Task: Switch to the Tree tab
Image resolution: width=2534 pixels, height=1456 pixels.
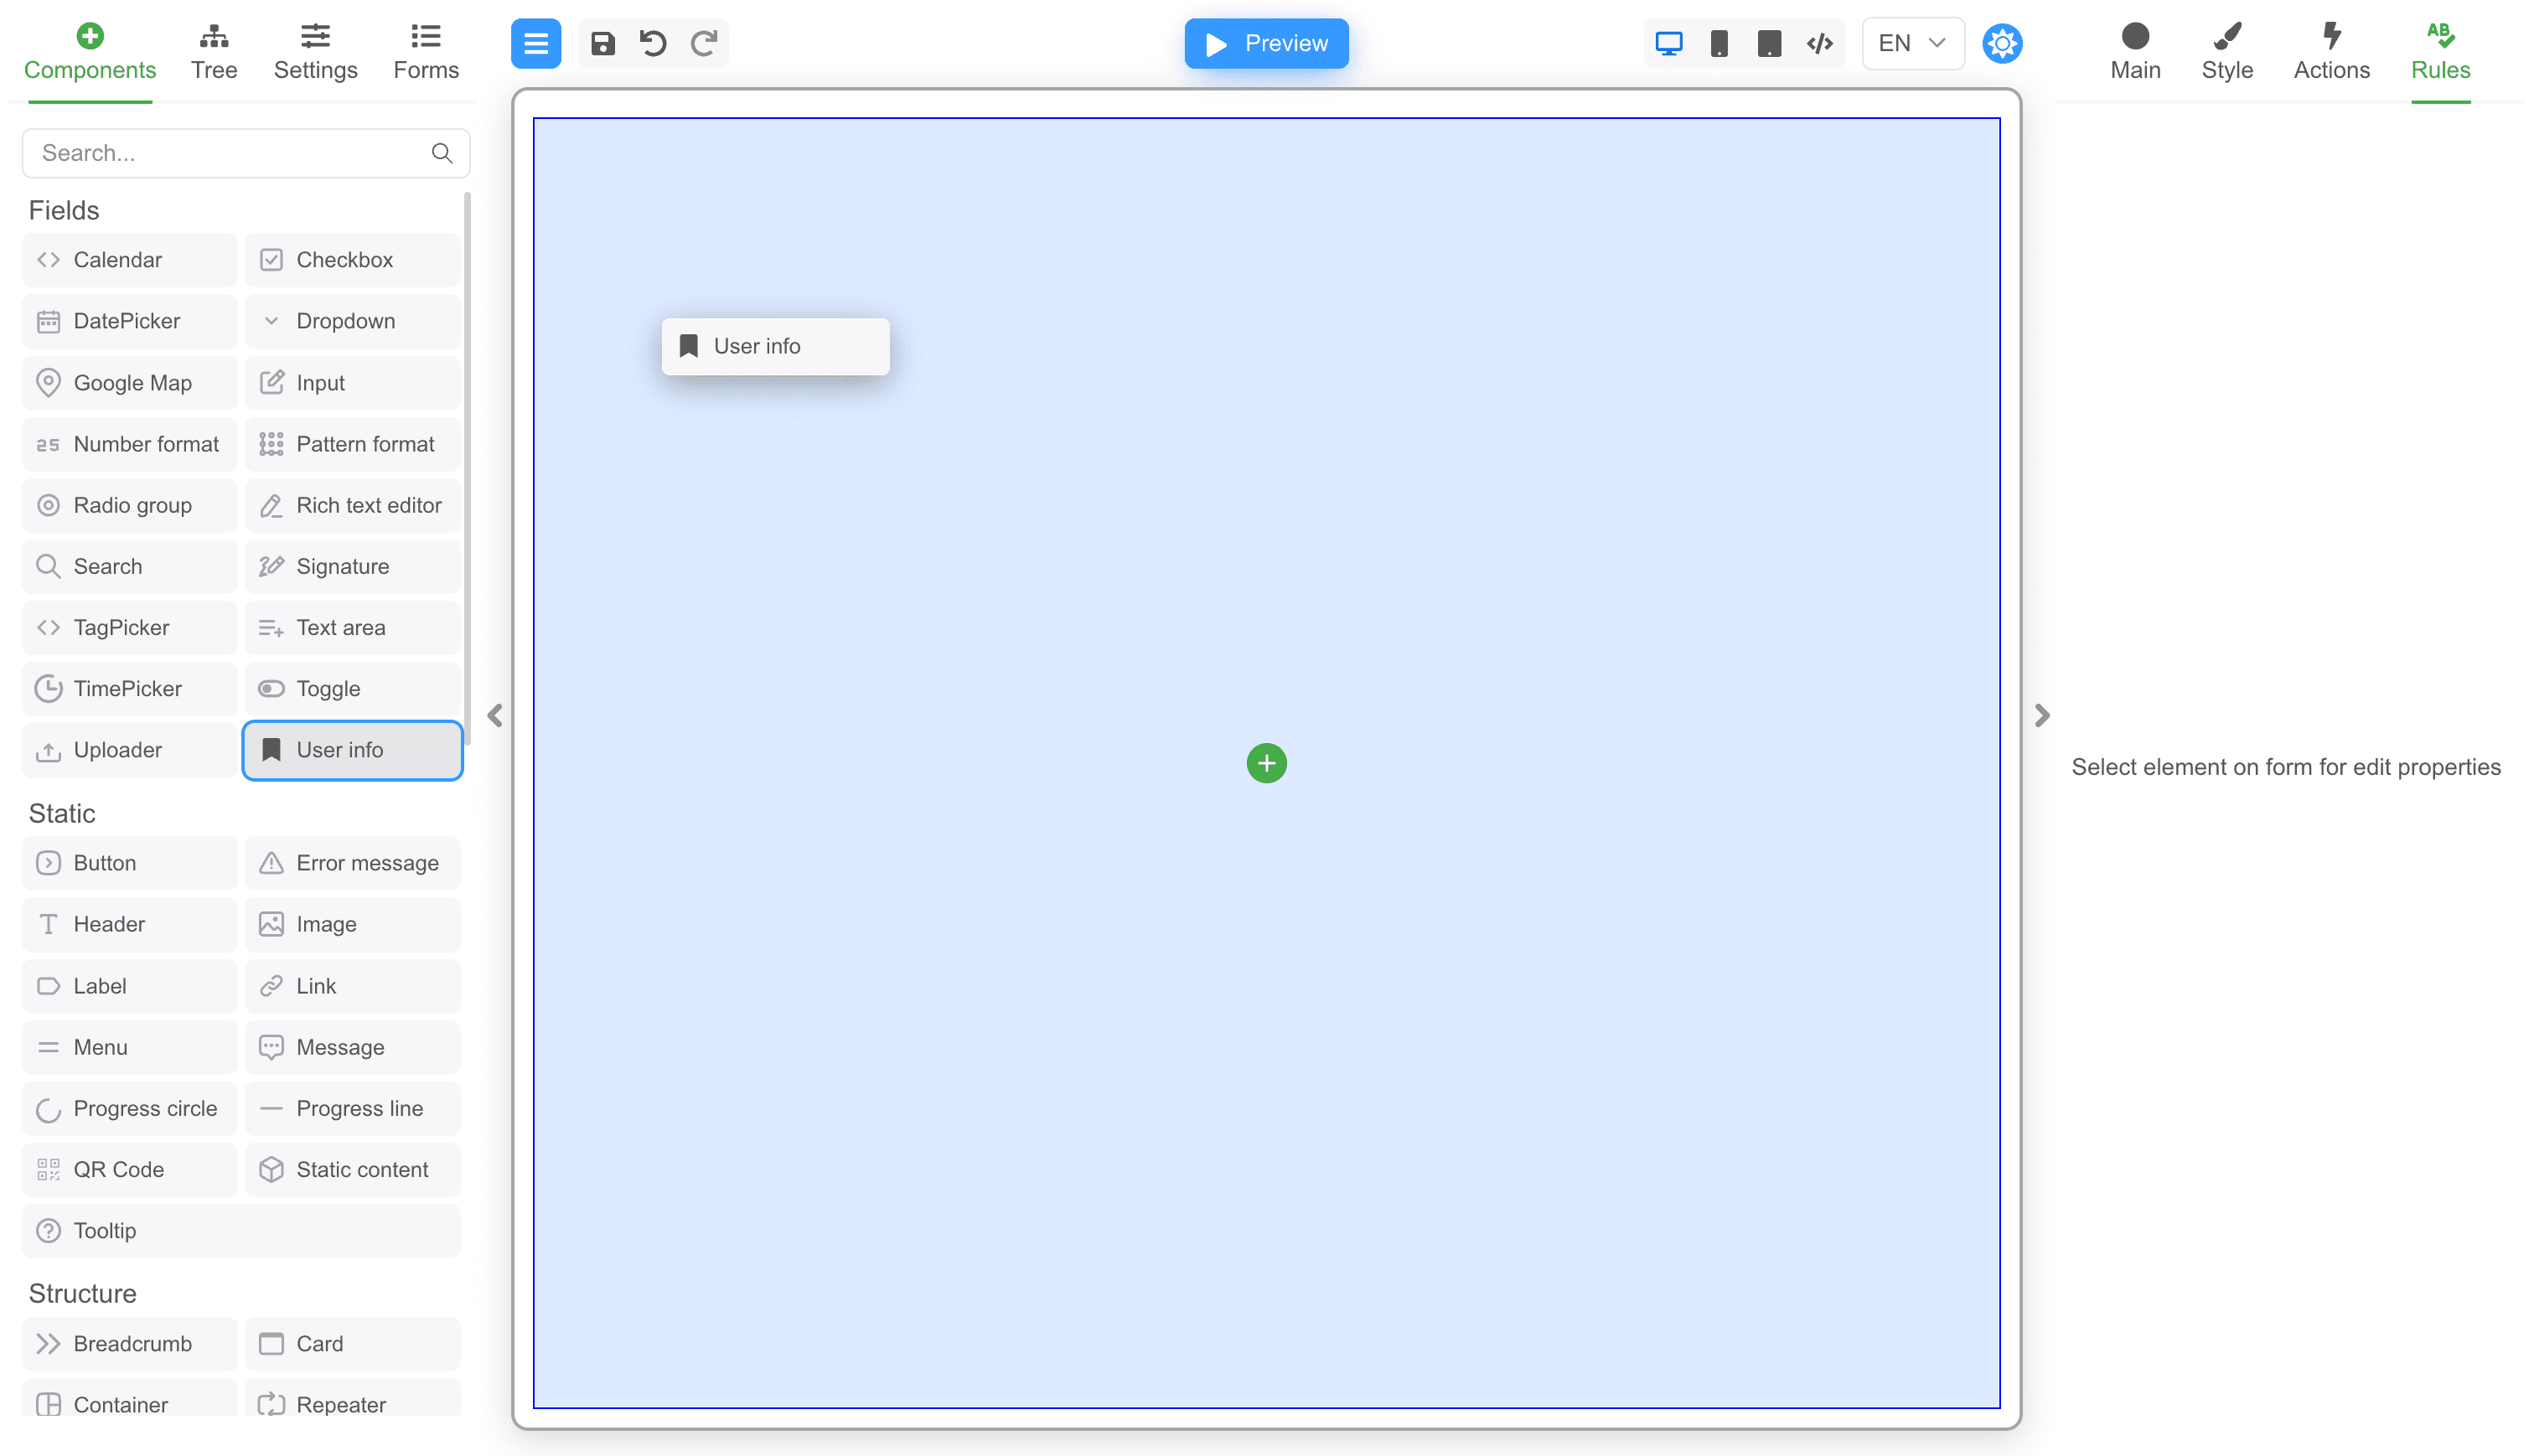Action: coord(214,52)
